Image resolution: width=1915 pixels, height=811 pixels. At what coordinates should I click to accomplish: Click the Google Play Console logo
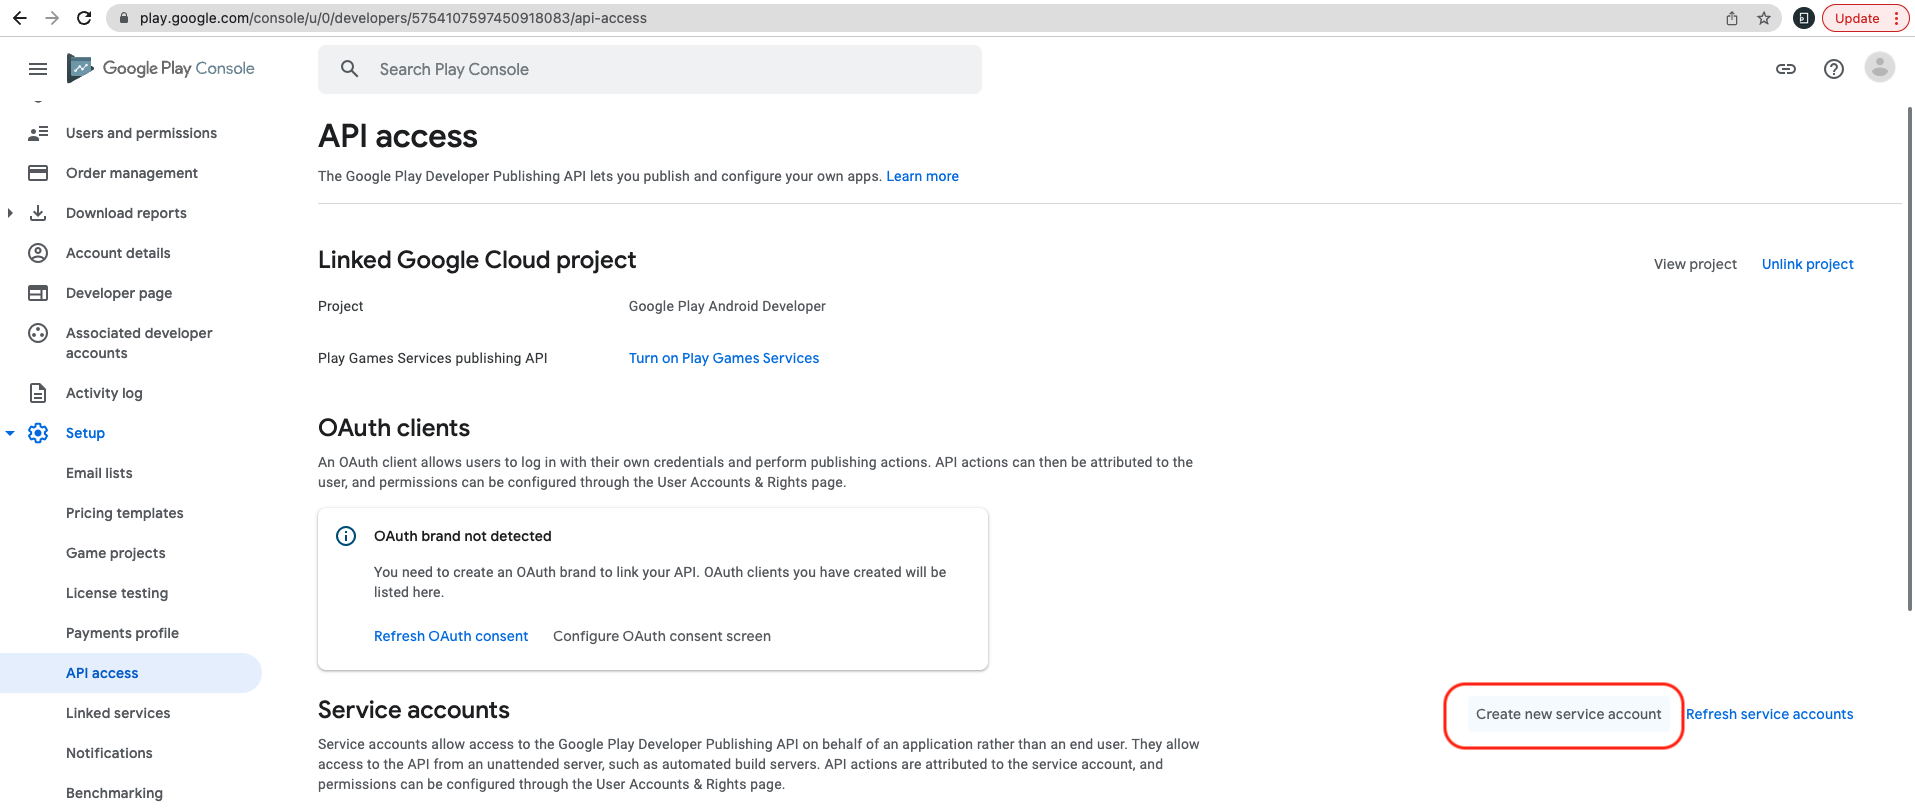(x=161, y=68)
